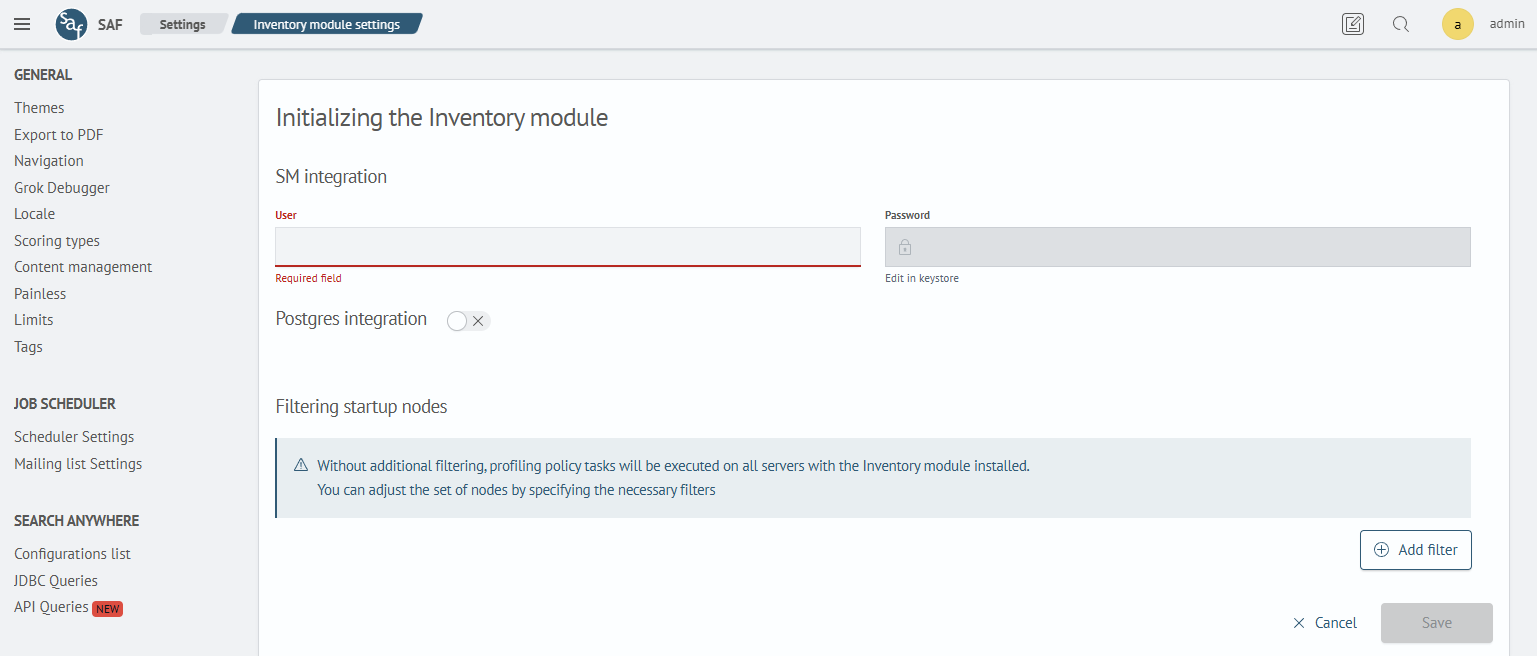Open Mailing list Settings
The height and width of the screenshot is (656, 1537).
78,464
